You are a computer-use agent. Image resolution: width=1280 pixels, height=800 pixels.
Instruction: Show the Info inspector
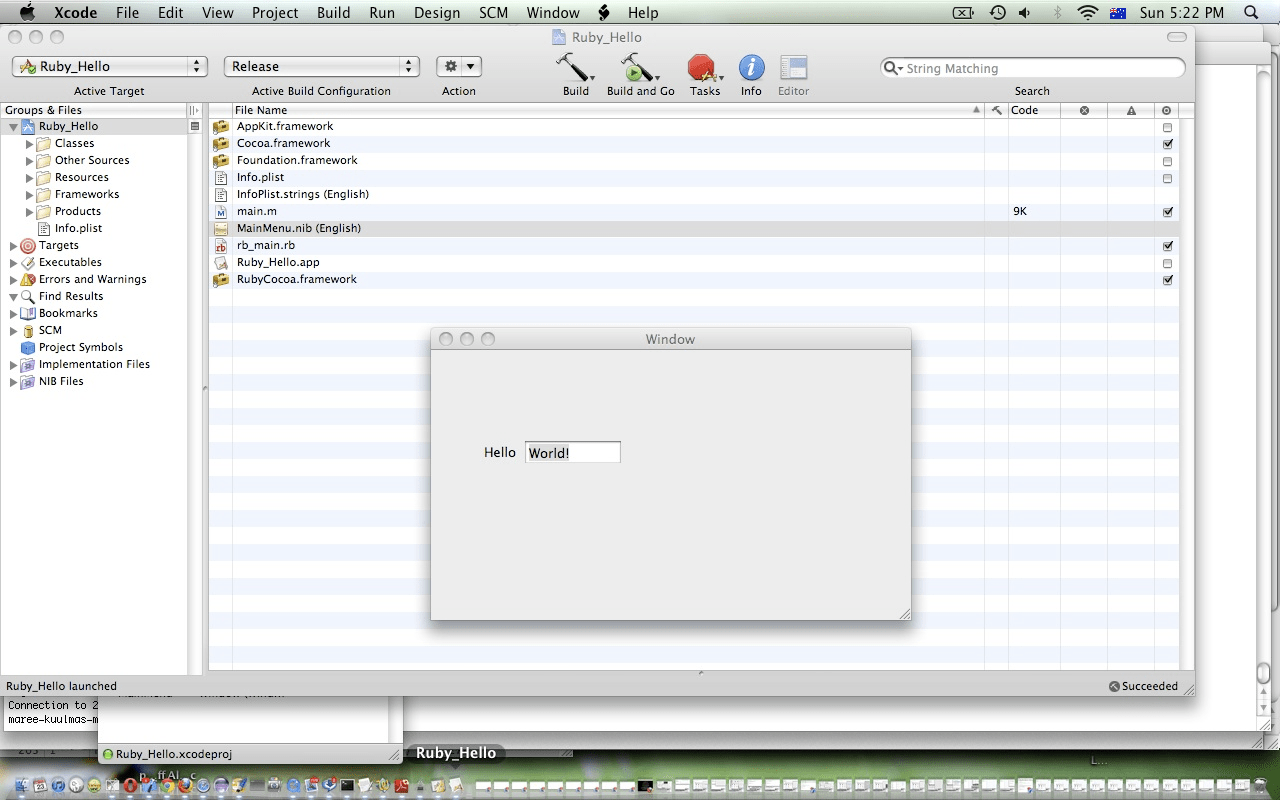tap(750, 70)
